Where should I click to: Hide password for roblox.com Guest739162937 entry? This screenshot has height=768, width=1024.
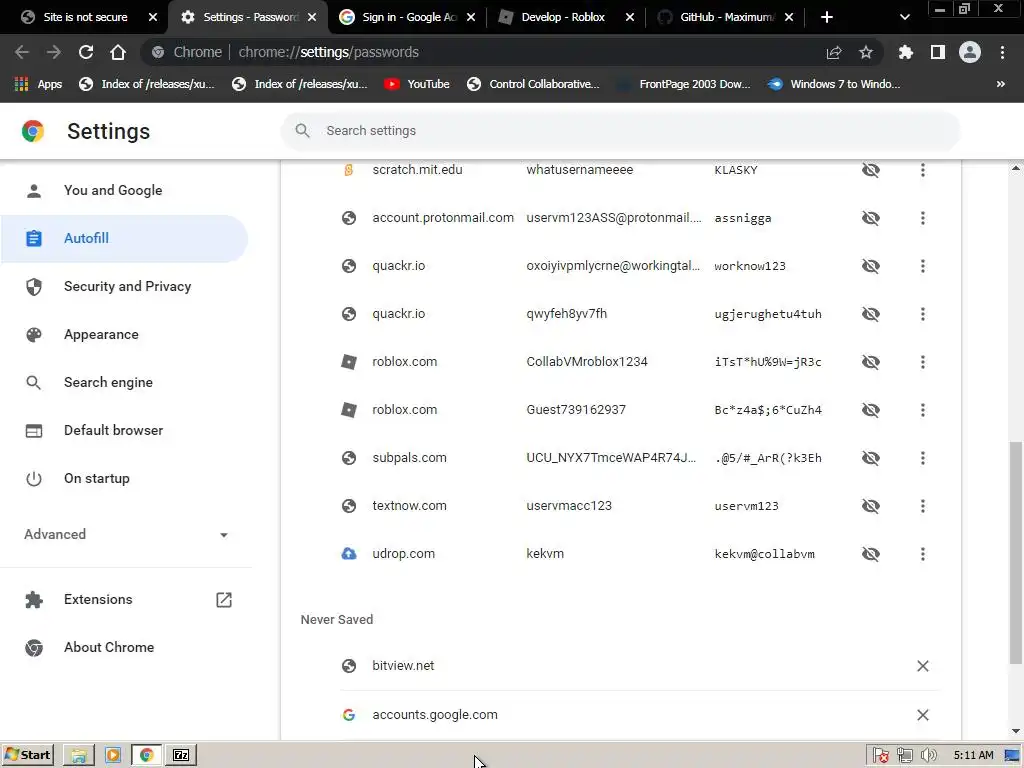click(871, 409)
